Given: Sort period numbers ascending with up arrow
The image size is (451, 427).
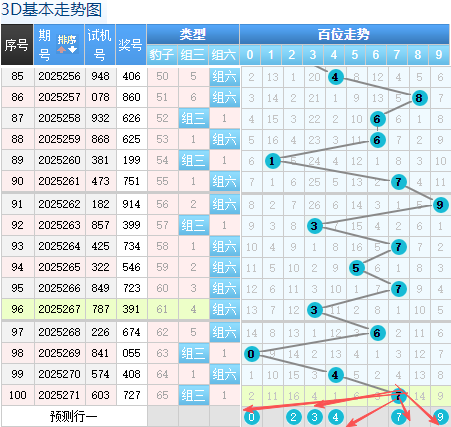Looking at the screenshot, I should [x=61, y=50].
